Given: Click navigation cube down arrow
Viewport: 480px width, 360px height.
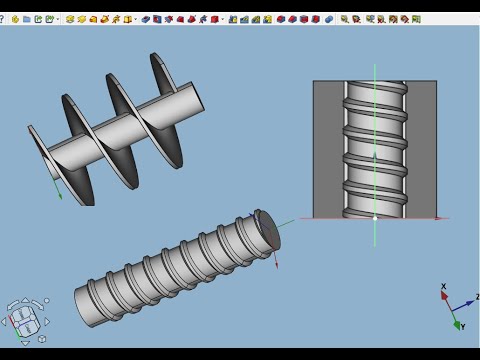Looking at the screenshot, I should point(25,343).
